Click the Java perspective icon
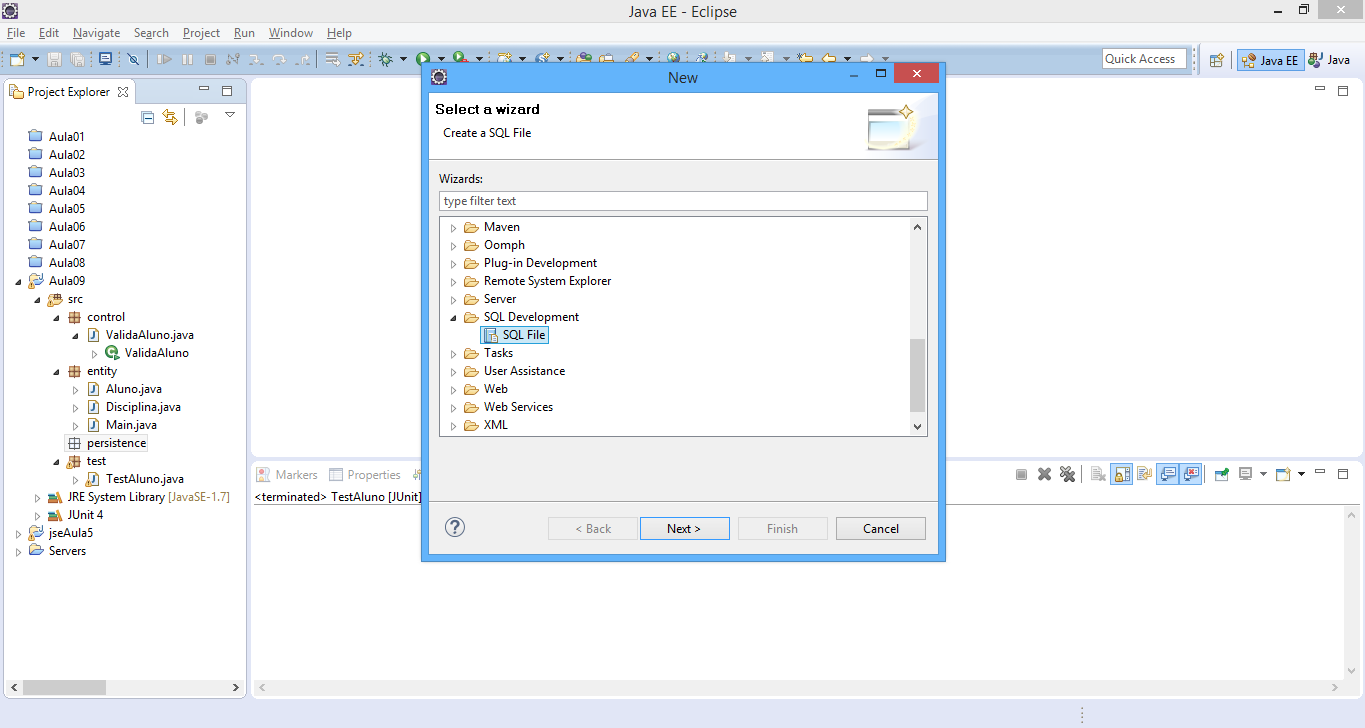This screenshot has width=1365, height=728. click(1329, 60)
